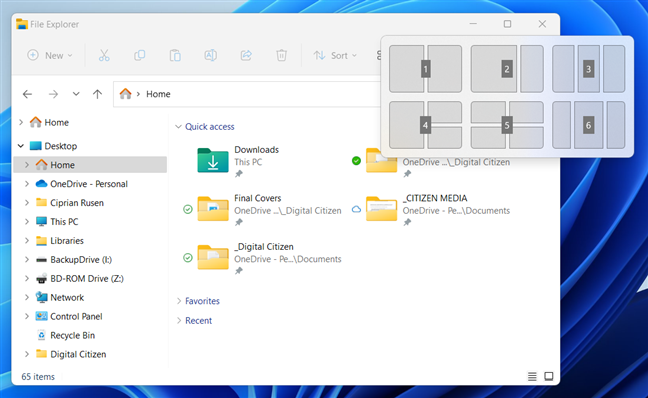The height and width of the screenshot is (398, 648).
Task: Switch to details view icon
Action: click(532, 377)
